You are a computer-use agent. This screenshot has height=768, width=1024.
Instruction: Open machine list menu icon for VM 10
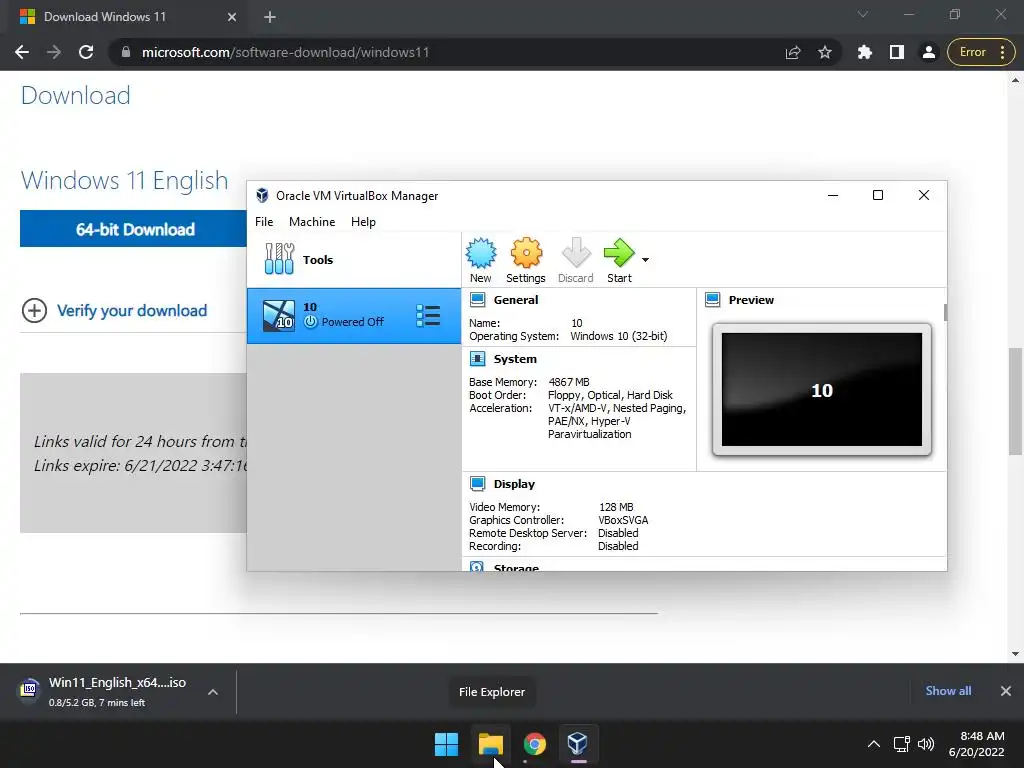pyautogui.click(x=428, y=316)
